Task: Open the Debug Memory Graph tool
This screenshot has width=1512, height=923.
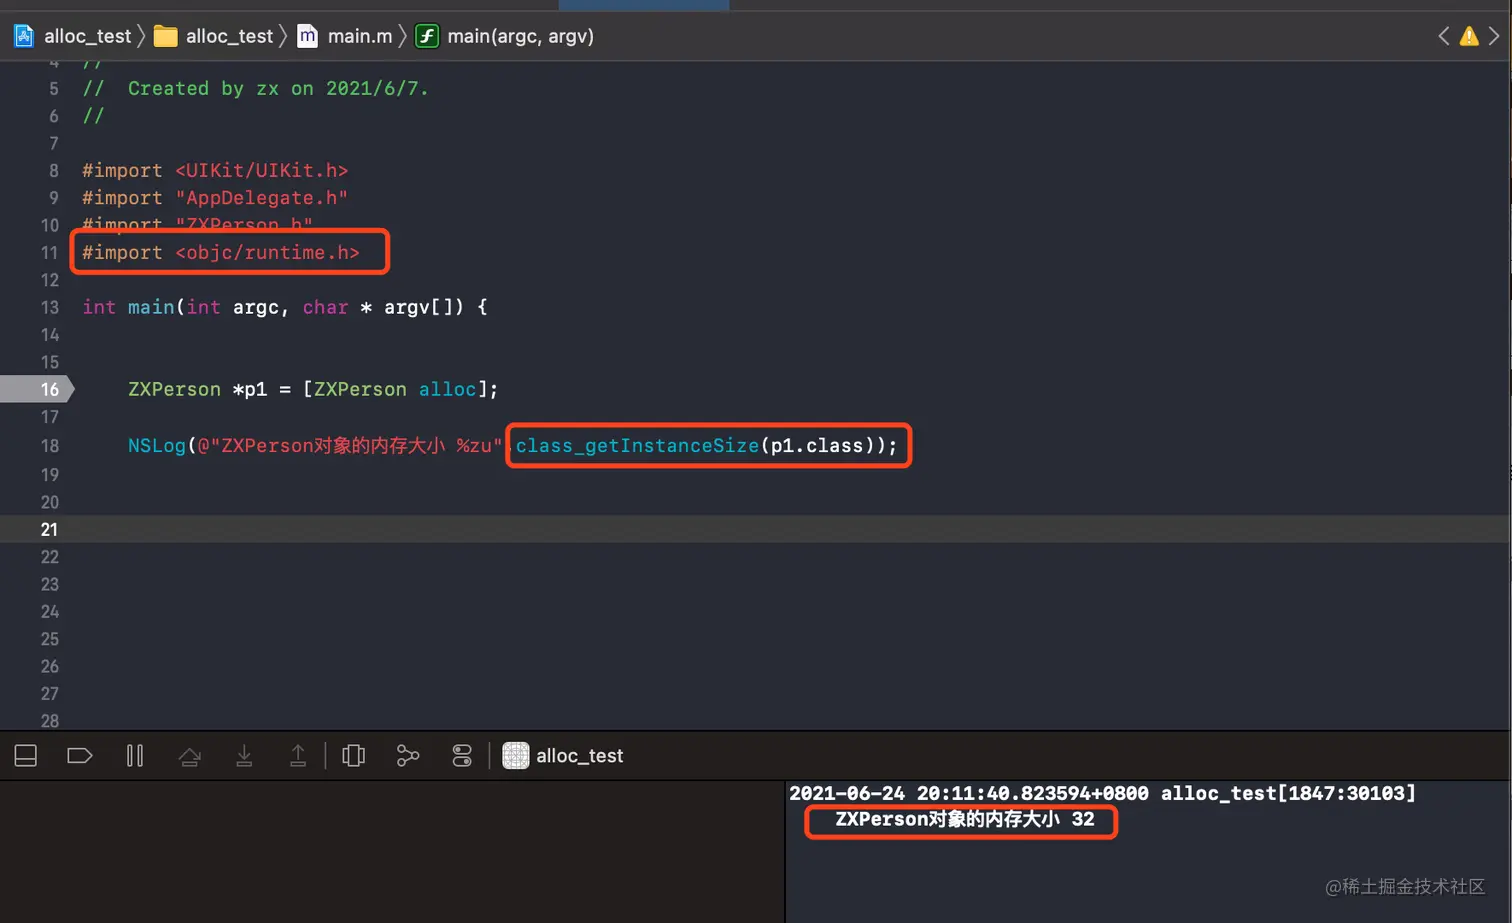Action: point(408,756)
